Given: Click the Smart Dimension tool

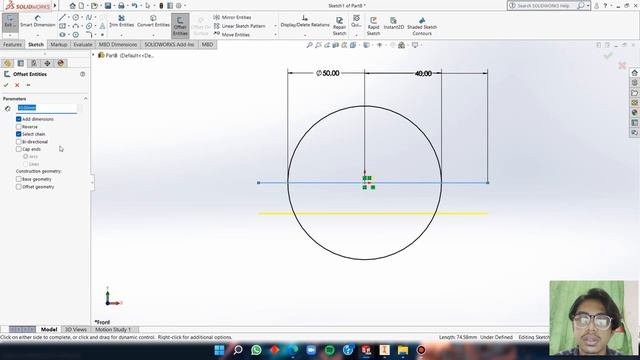Looking at the screenshot, I should pyautogui.click(x=38, y=21).
